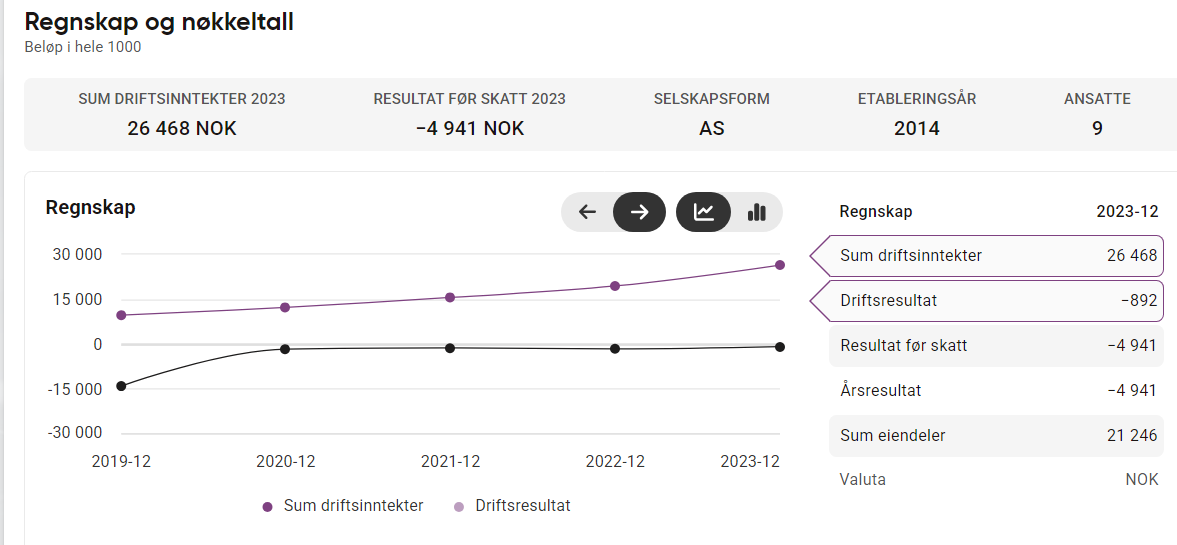Image resolution: width=1177 pixels, height=545 pixels.
Task: Click the 2023-12 revenue data point
Action: [780, 265]
